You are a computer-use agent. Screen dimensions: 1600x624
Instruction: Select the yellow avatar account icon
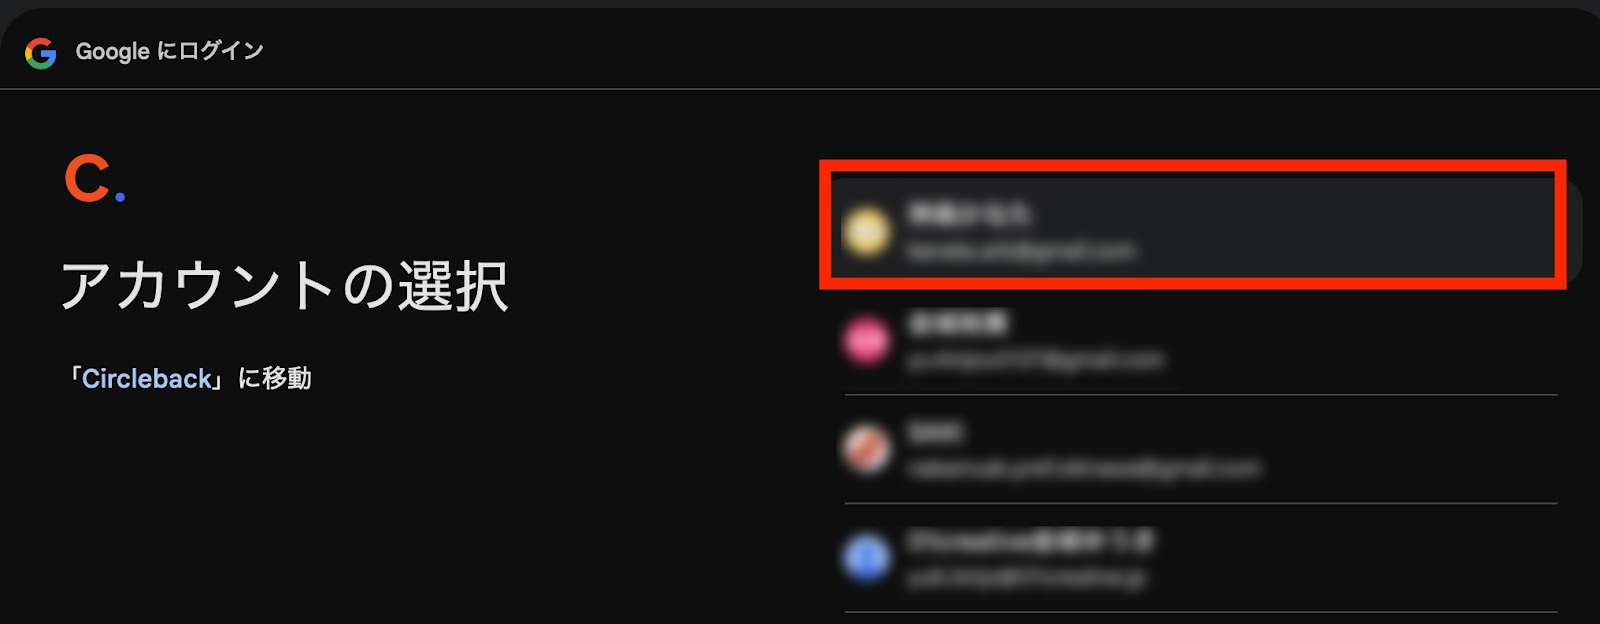[x=866, y=232]
